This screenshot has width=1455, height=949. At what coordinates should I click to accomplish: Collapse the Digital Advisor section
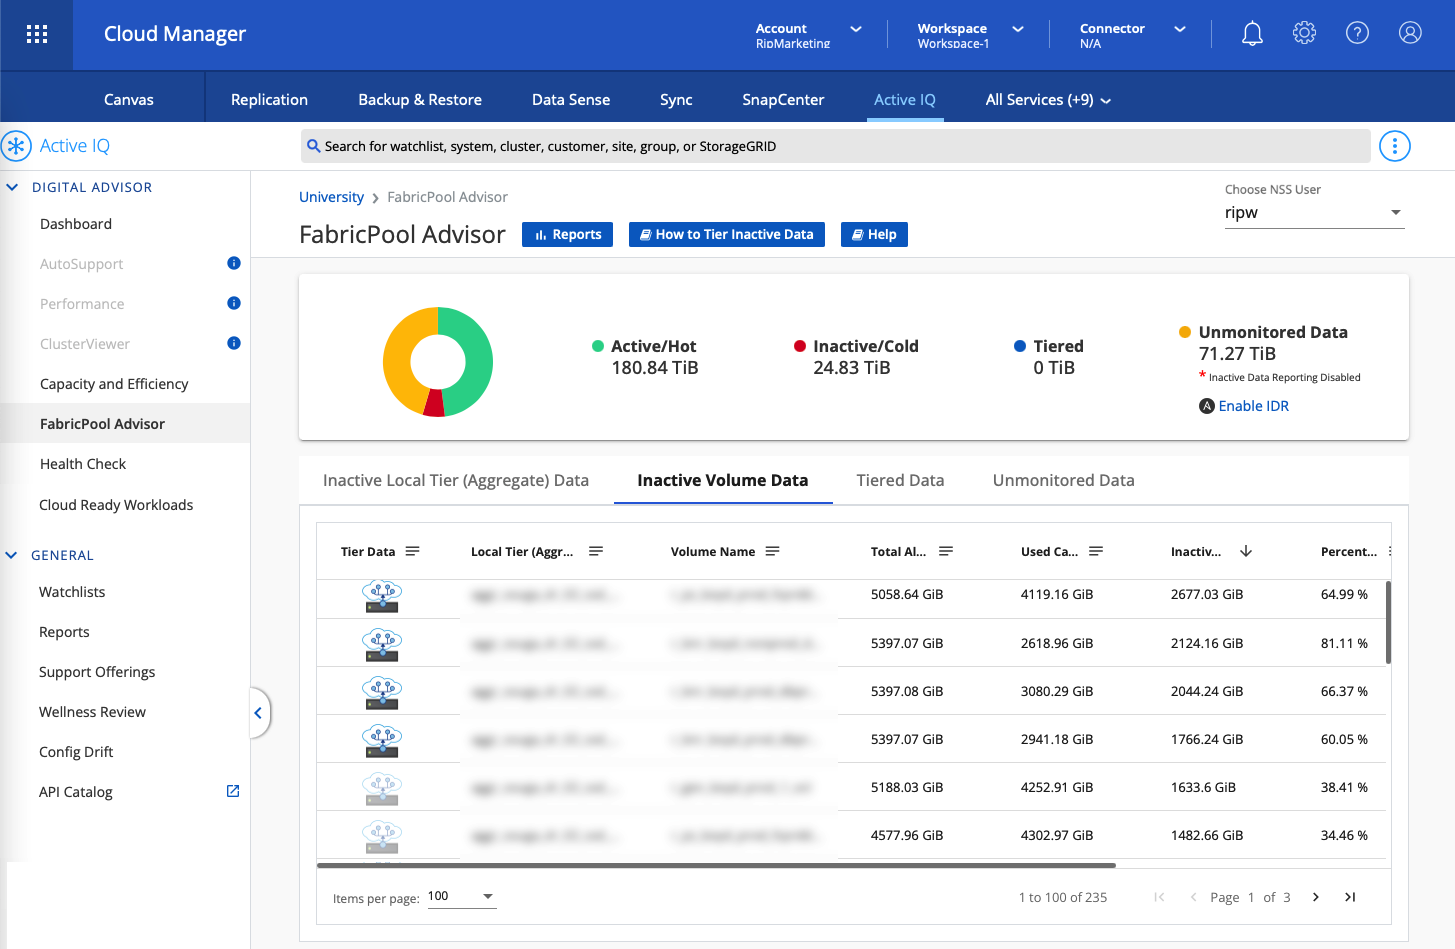coord(13,187)
